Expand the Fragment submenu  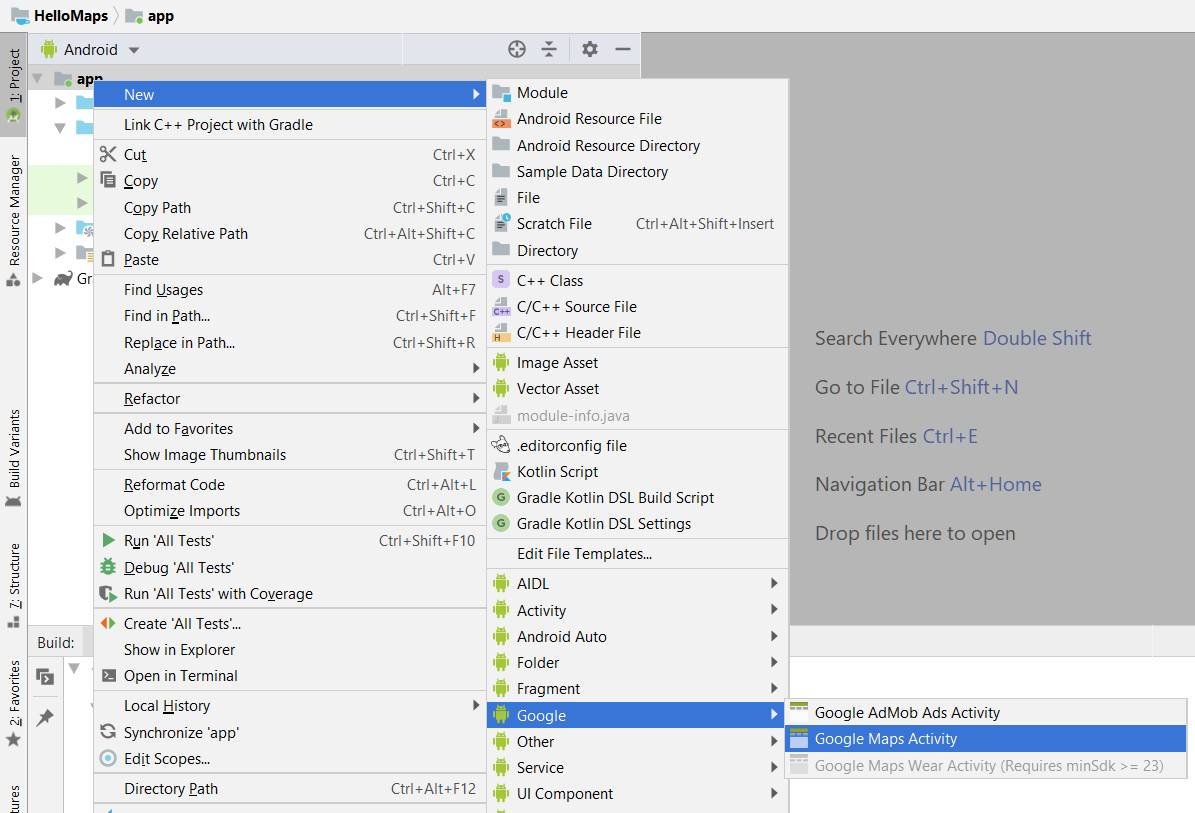coord(637,688)
